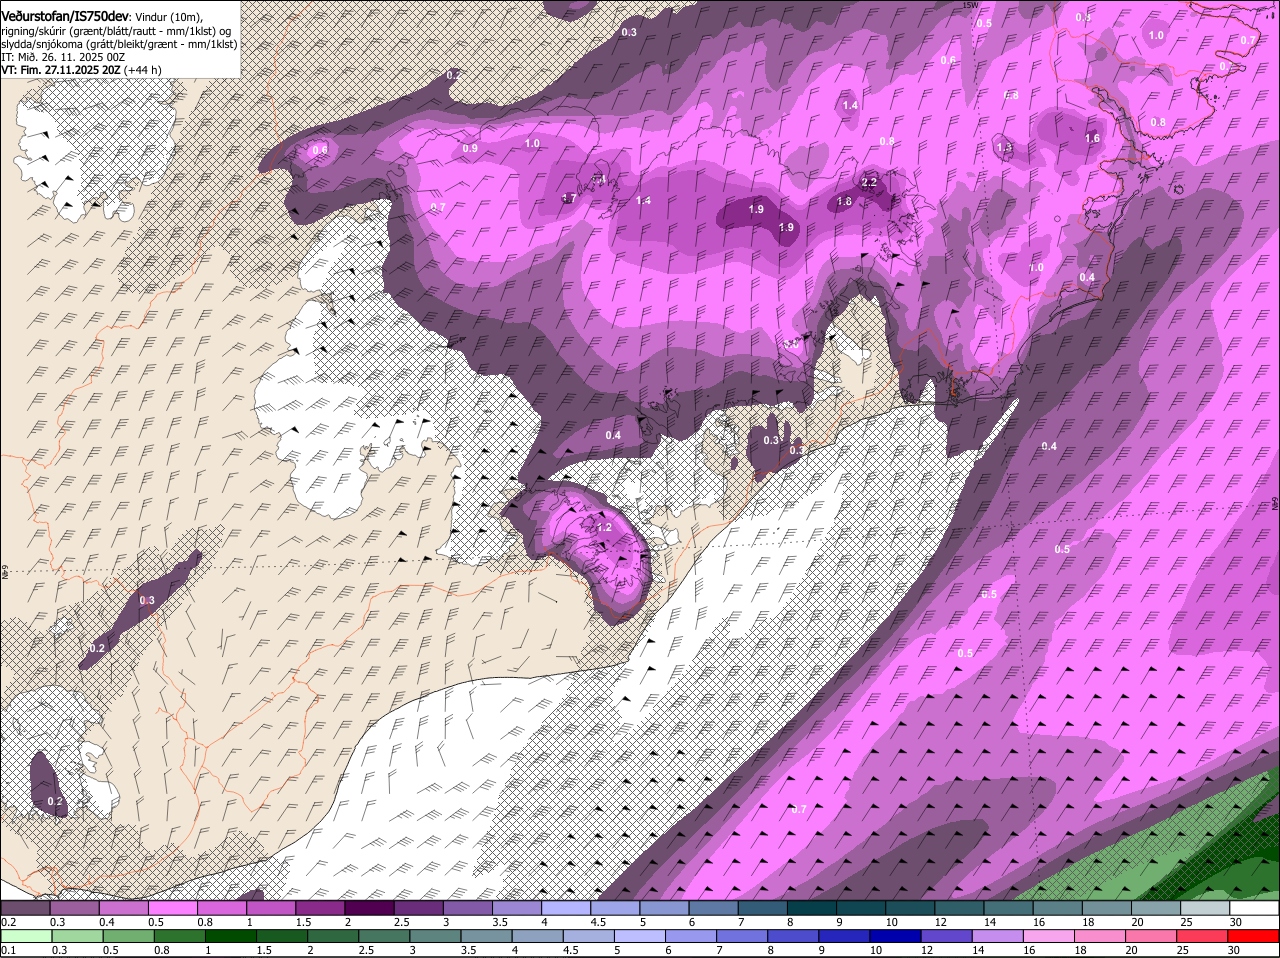
Task: Click the Veðurstofan/IS750dev title text
Action: click(65, 17)
